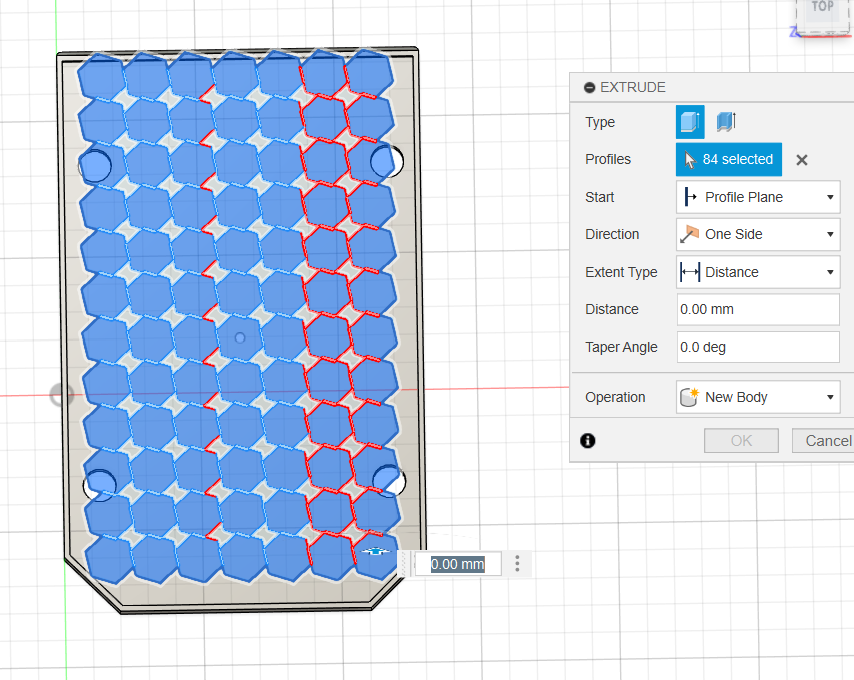Click the Taper Angle input field

click(757, 347)
